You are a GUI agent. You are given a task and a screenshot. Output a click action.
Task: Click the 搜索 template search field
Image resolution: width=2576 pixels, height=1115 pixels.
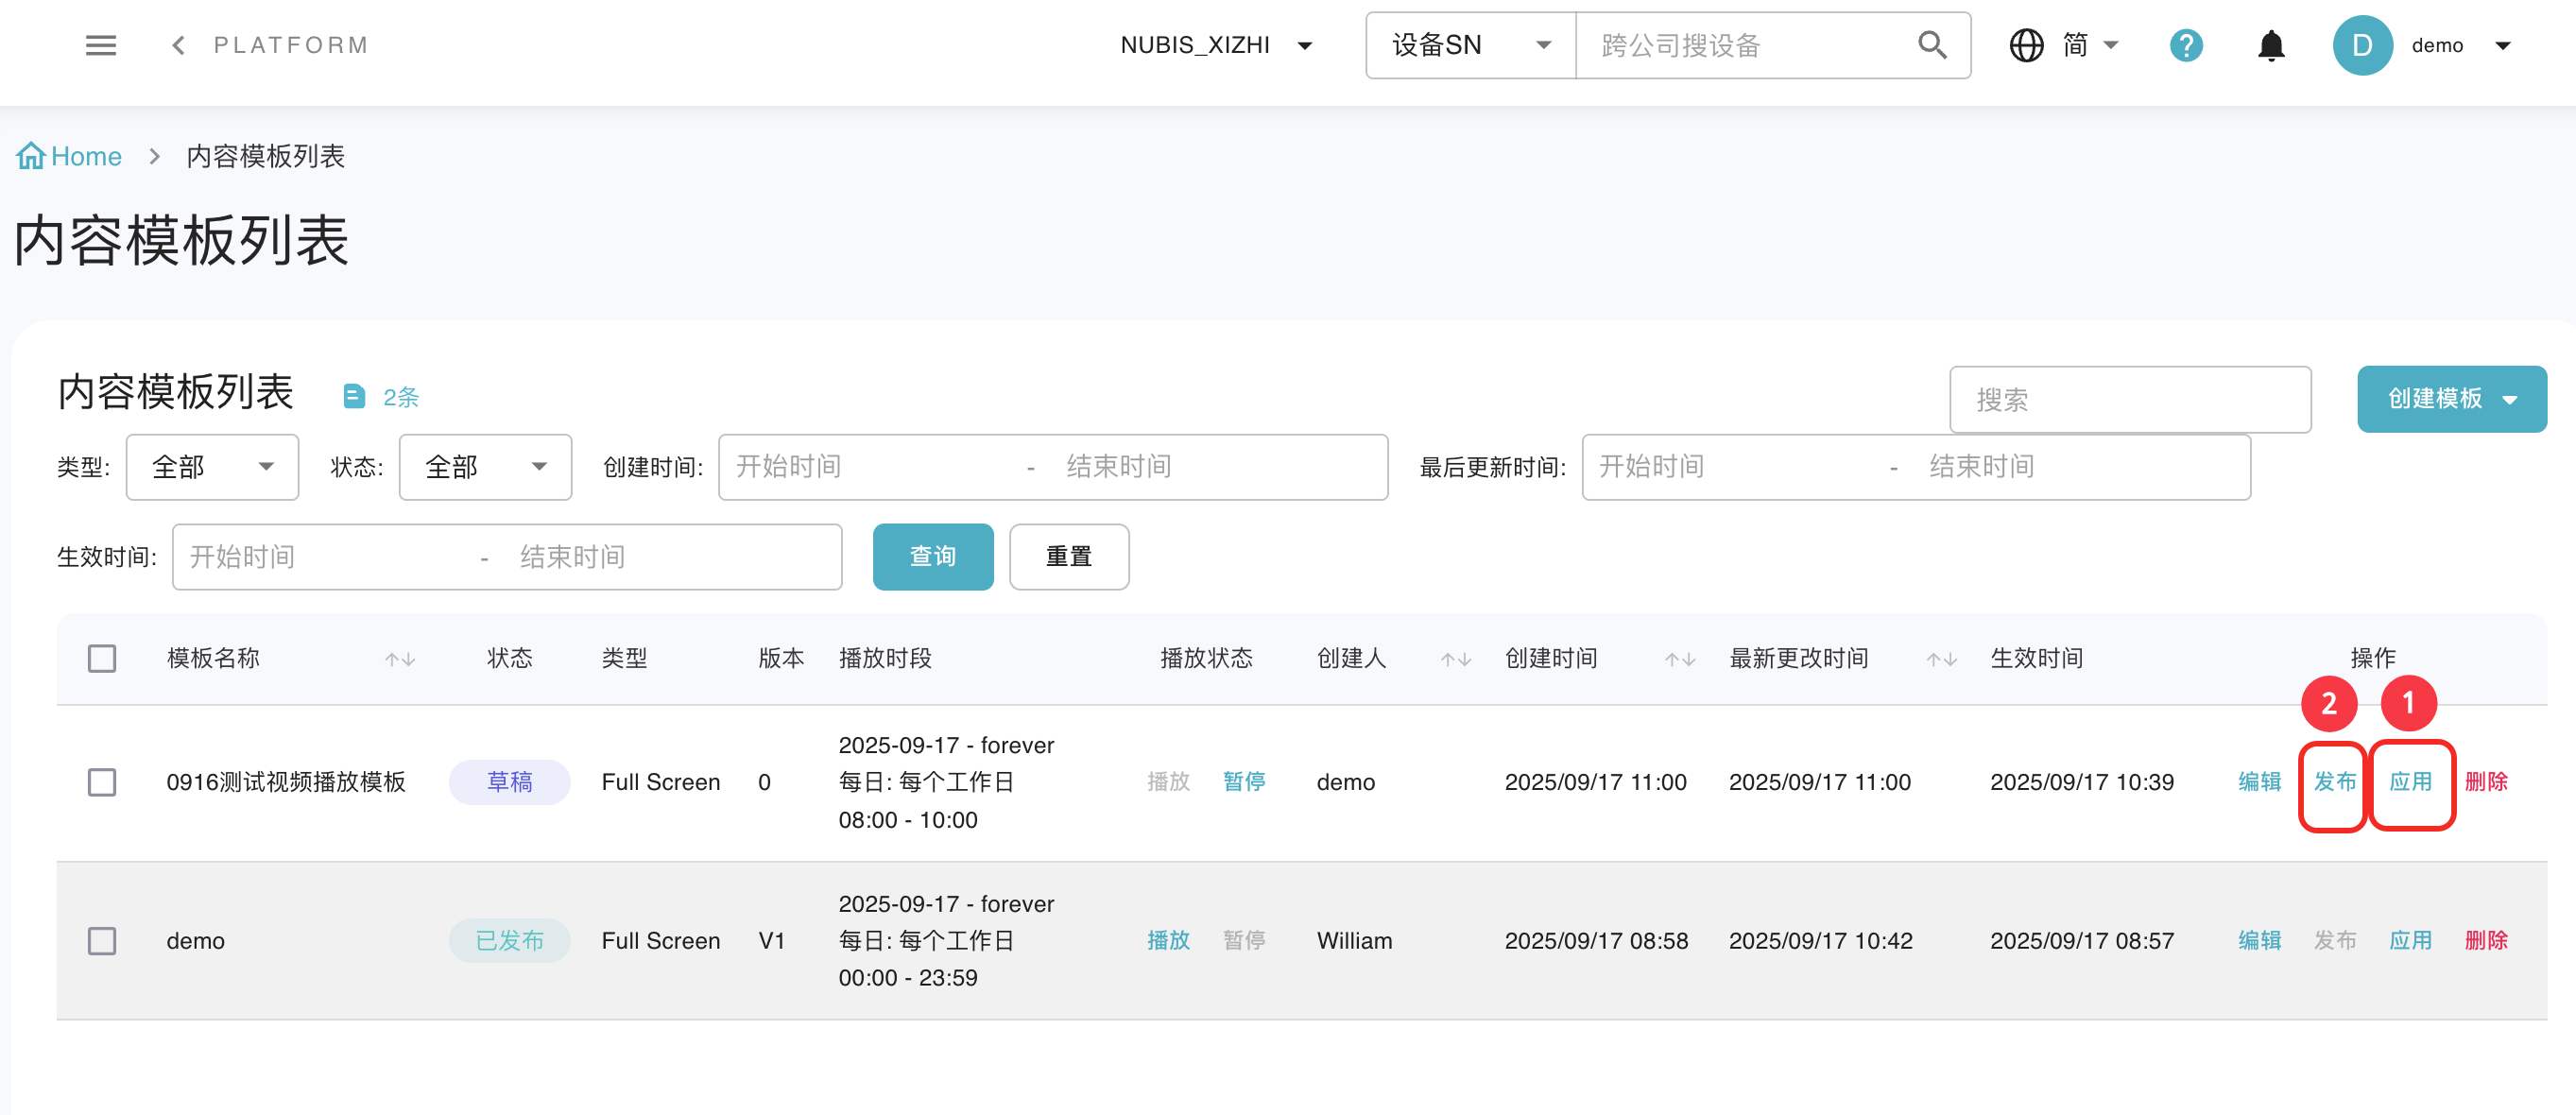tap(2129, 400)
